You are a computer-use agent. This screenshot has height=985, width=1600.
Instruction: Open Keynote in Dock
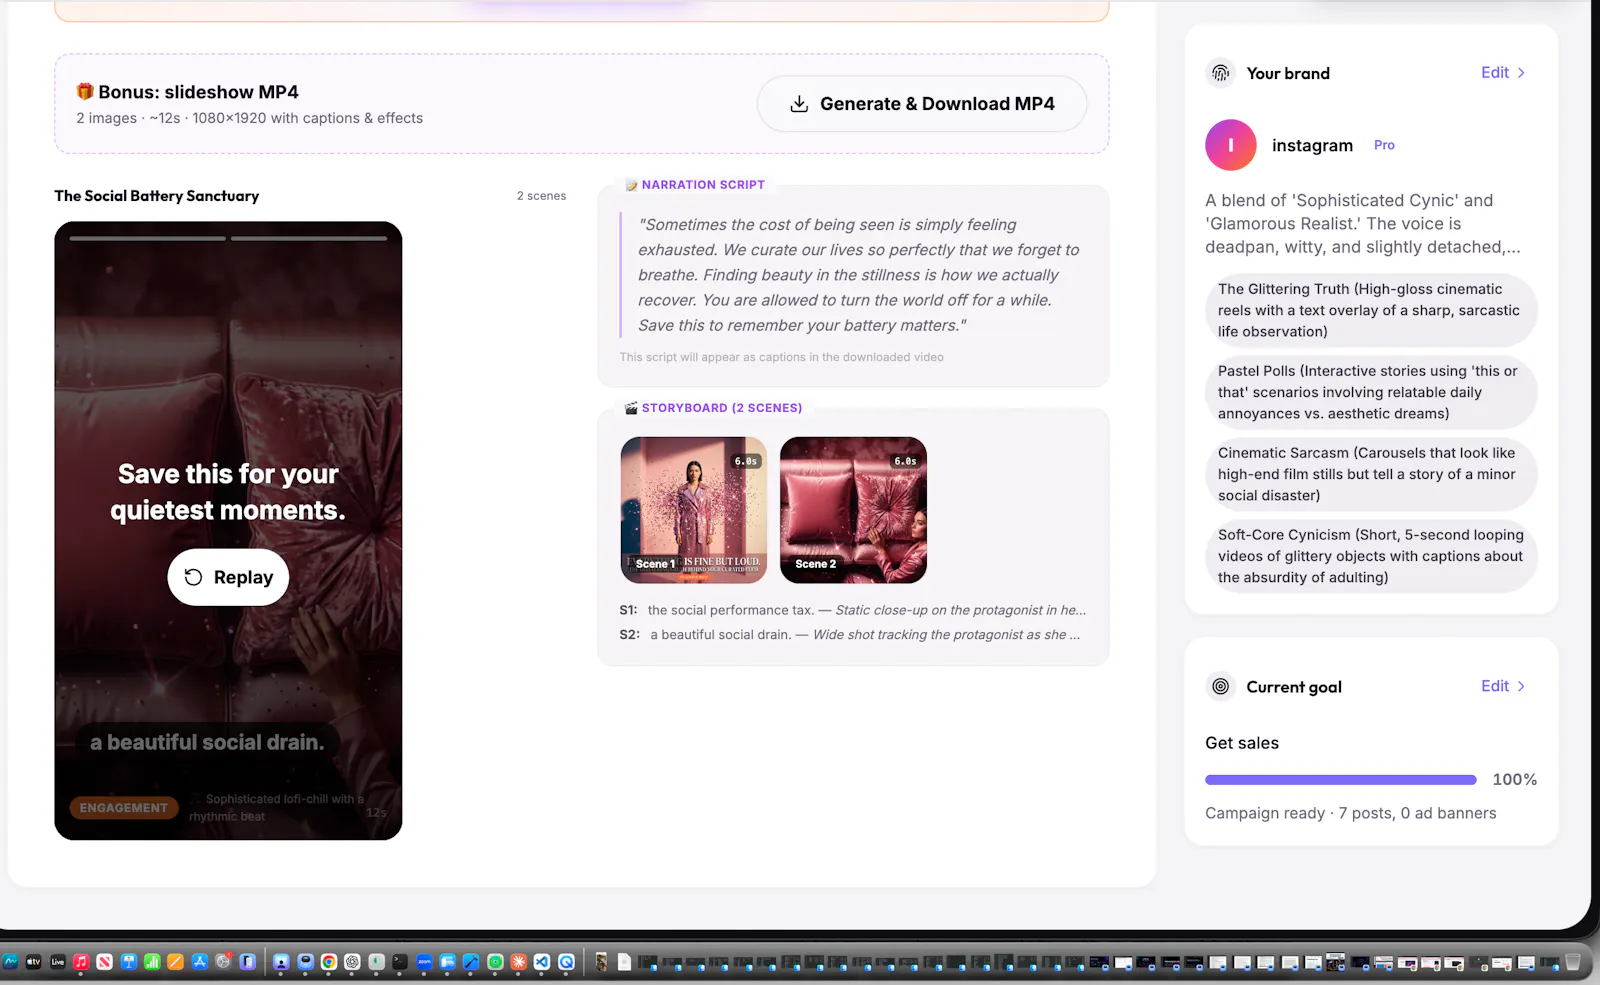tap(128, 962)
